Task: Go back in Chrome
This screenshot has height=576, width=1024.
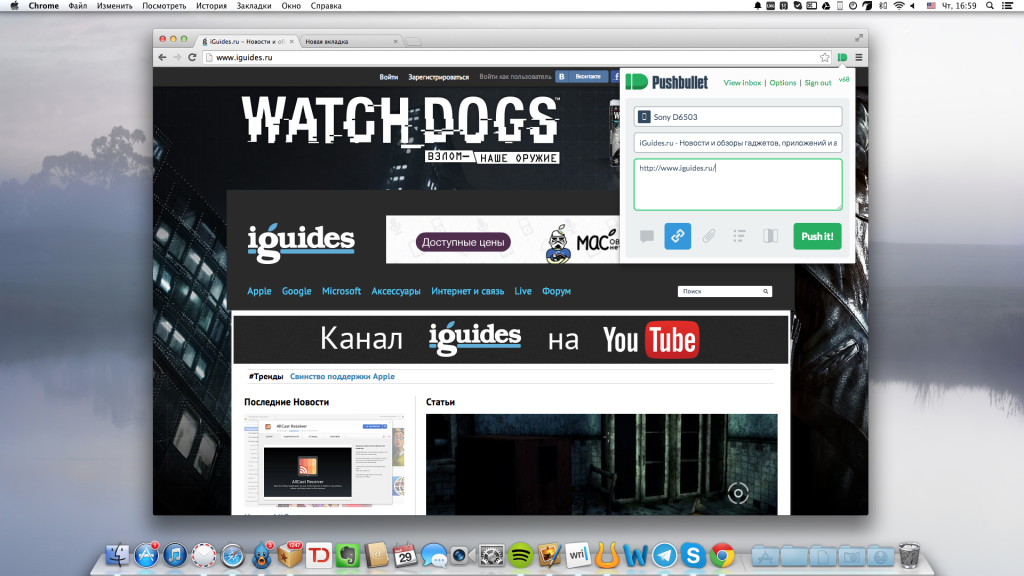Action: tap(163, 57)
